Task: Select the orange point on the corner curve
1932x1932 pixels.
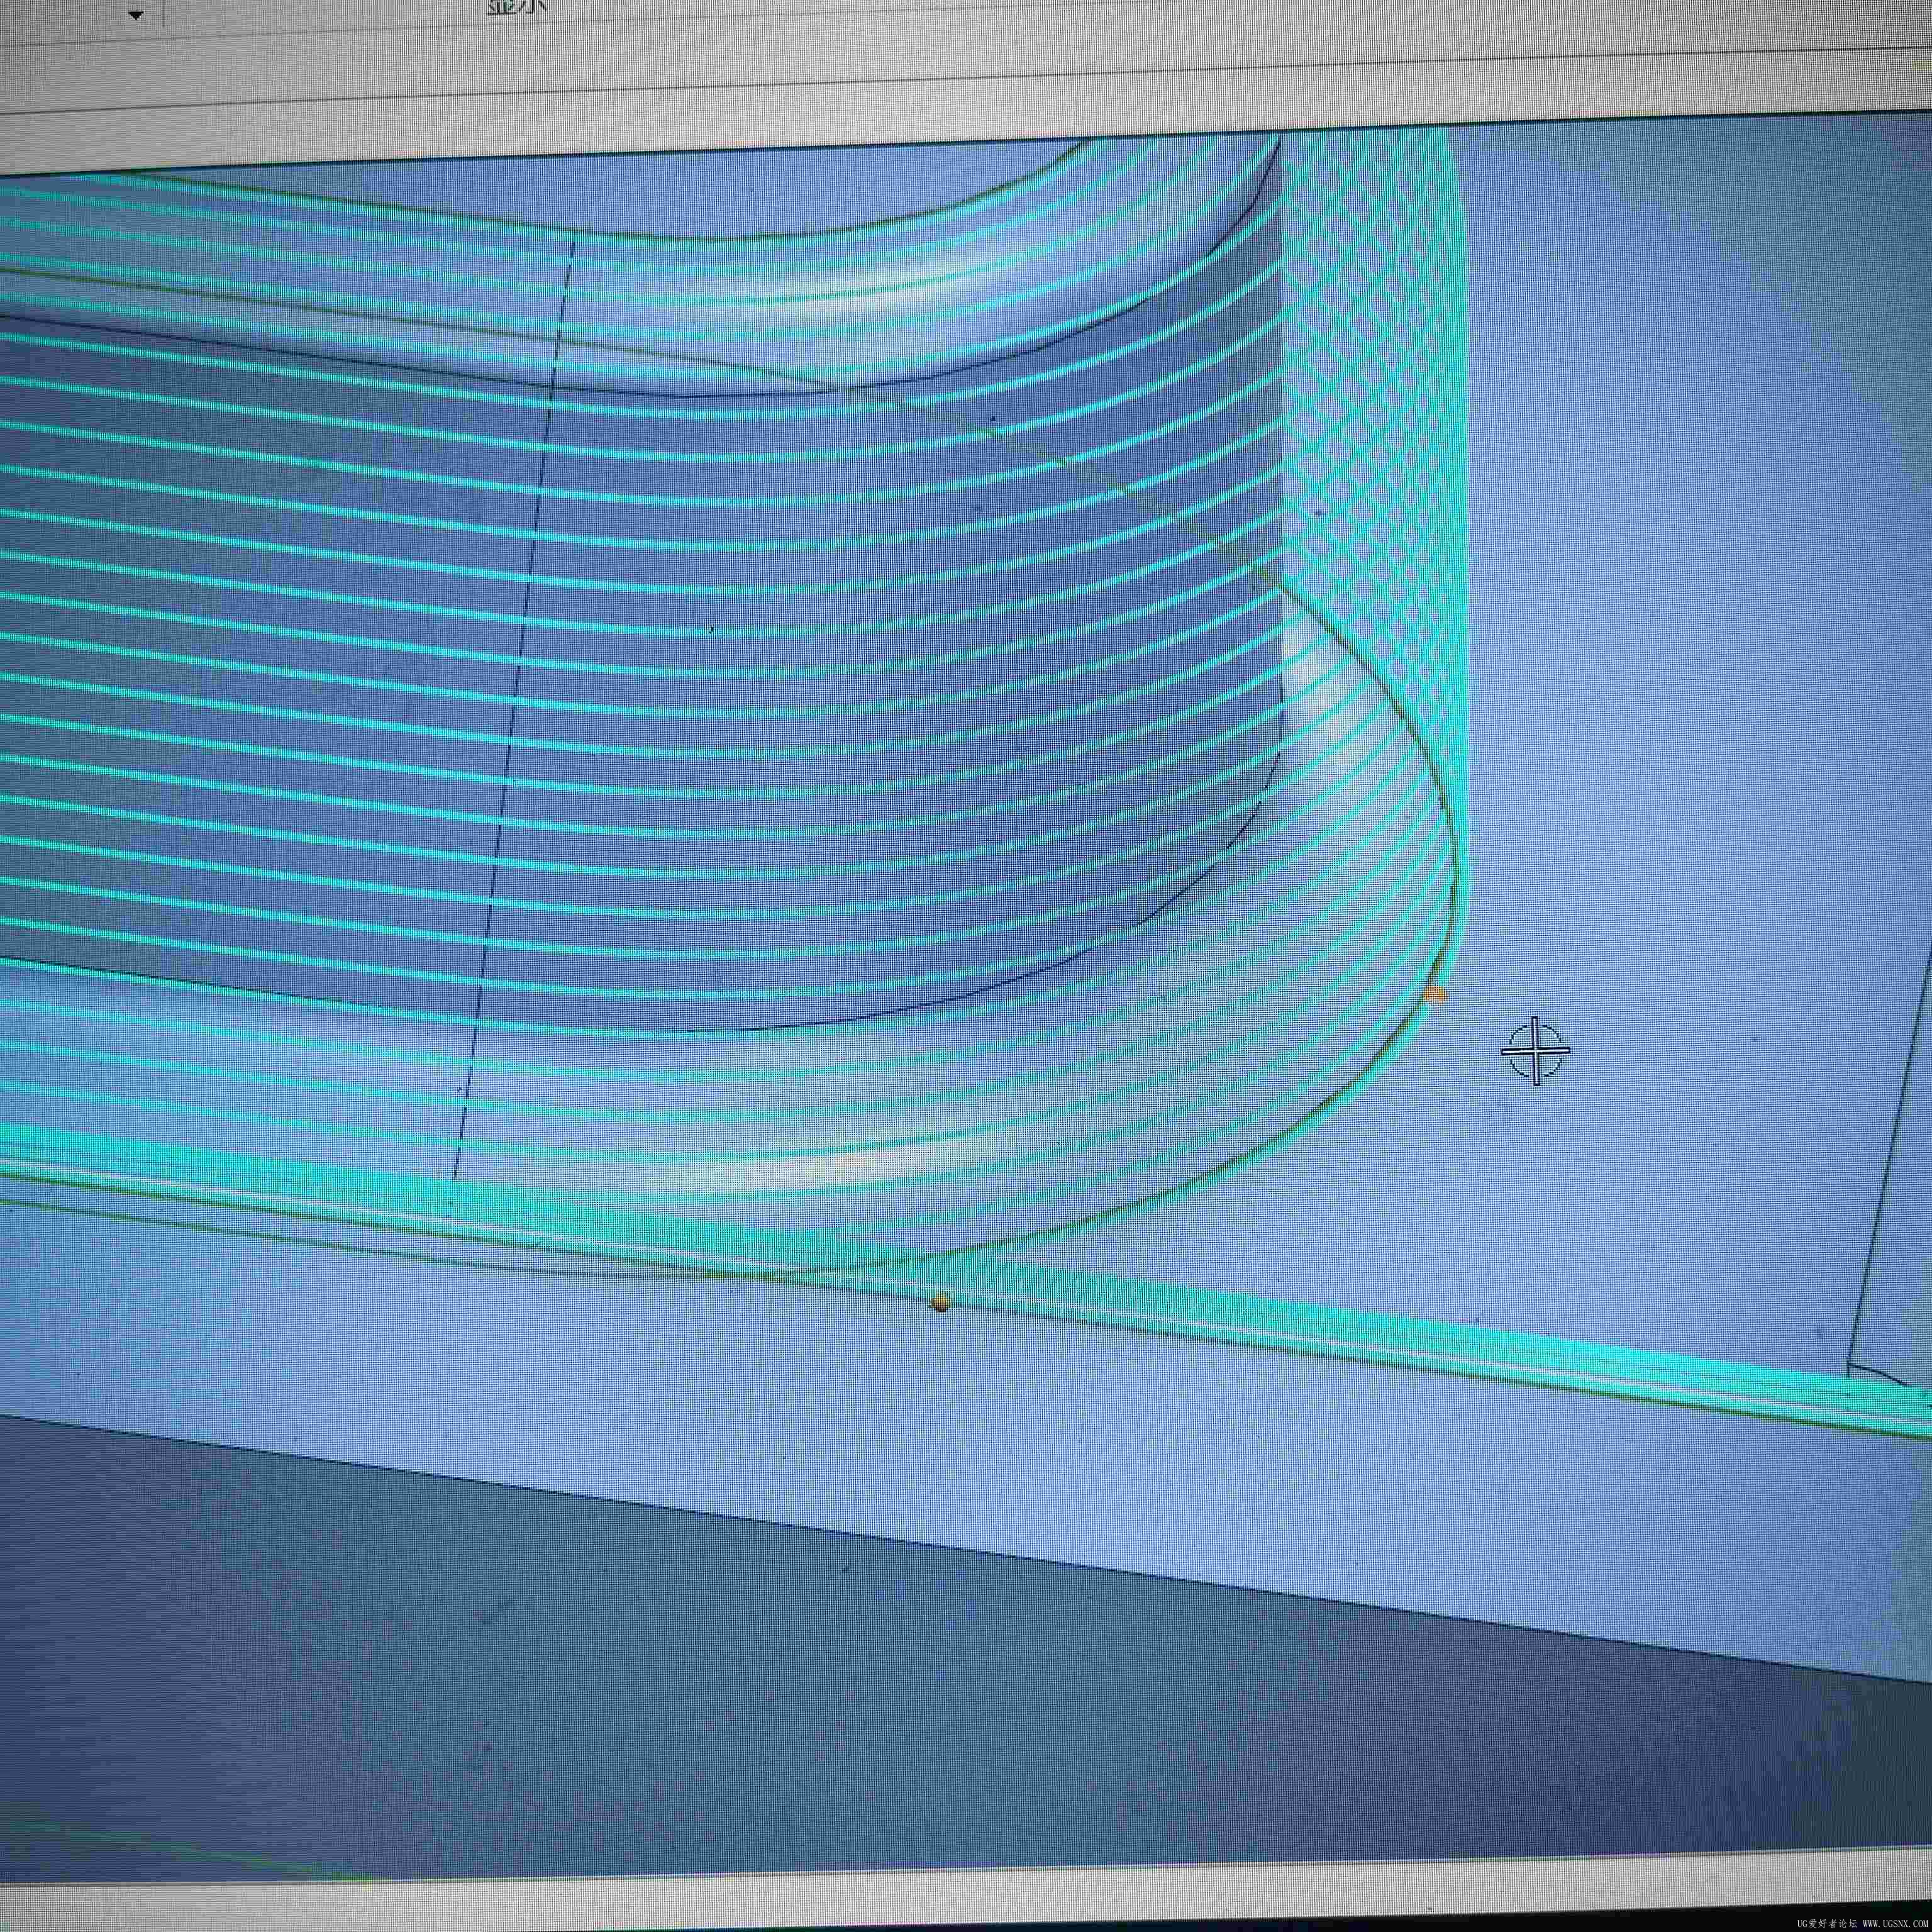Action: pyautogui.click(x=1436, y=994)
